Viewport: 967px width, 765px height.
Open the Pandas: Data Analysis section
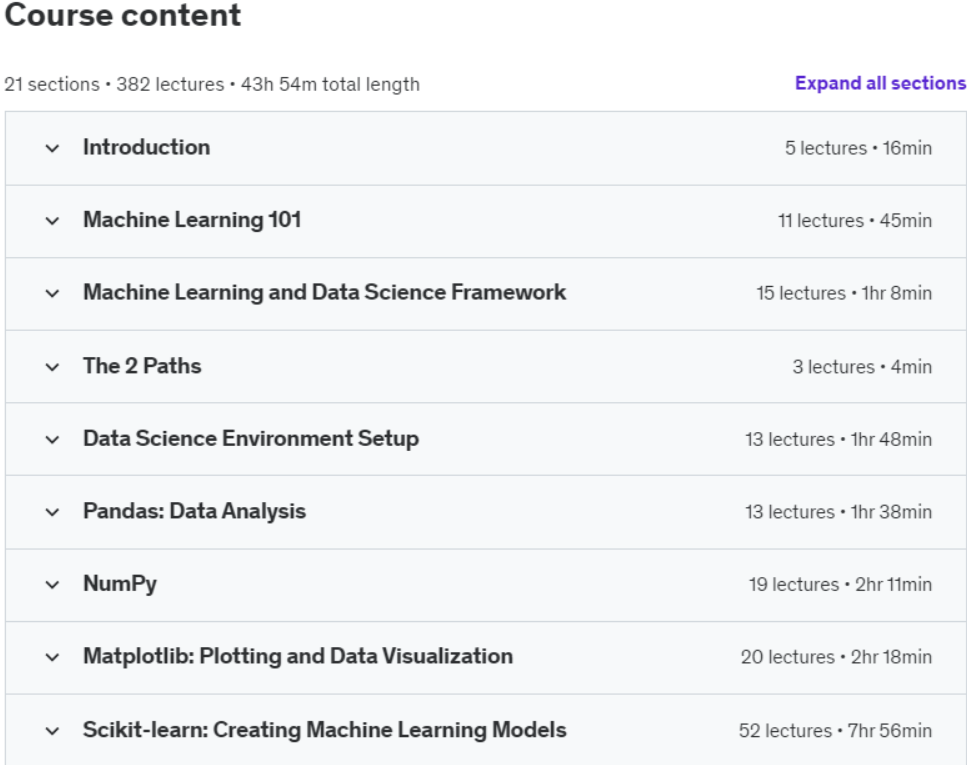coord(194,512)
